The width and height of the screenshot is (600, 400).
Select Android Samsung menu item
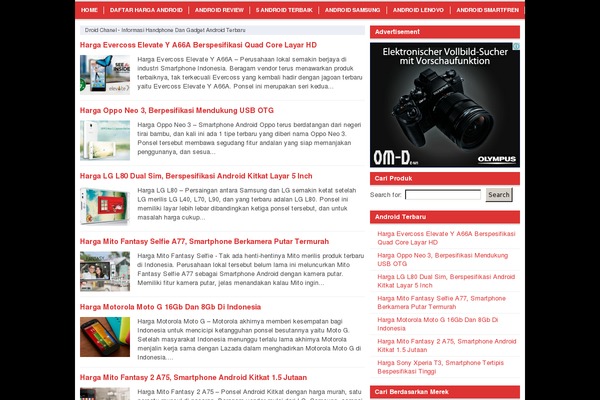point(352,10)
